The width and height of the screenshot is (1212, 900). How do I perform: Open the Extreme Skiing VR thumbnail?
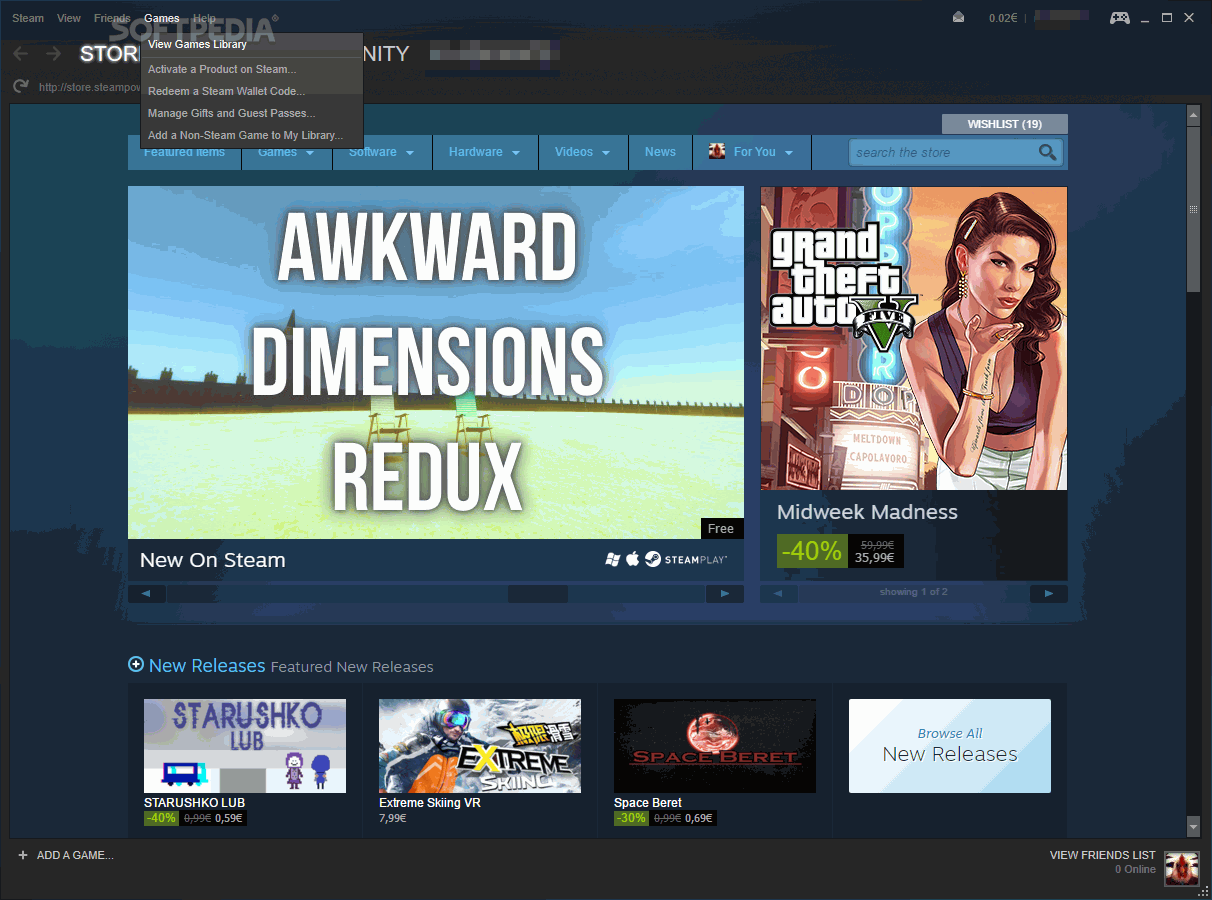click(x=480, y=746)
